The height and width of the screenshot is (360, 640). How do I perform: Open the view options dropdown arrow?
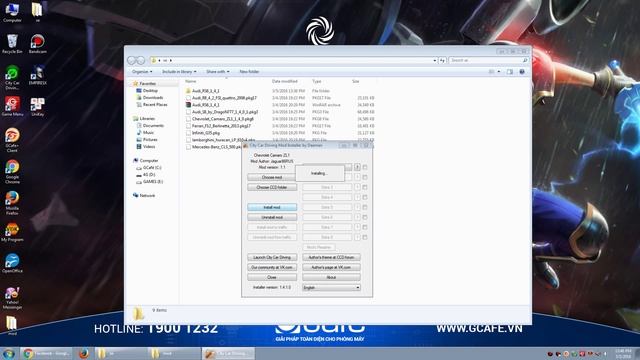point(499,72)
